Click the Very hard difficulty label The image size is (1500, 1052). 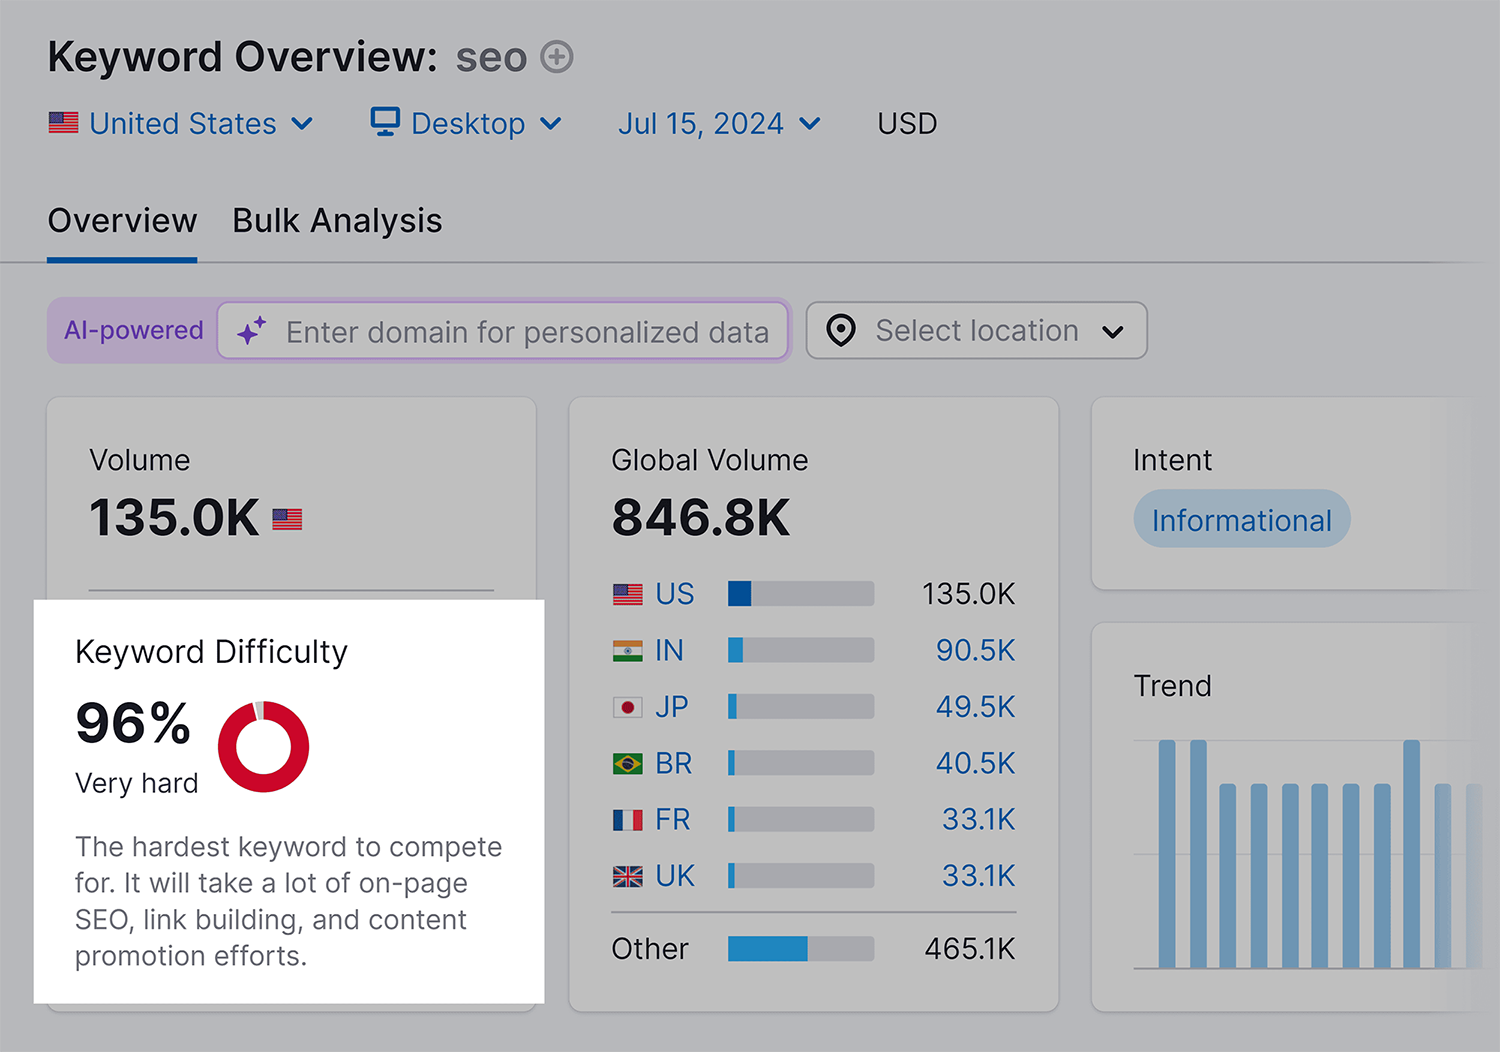137,783
